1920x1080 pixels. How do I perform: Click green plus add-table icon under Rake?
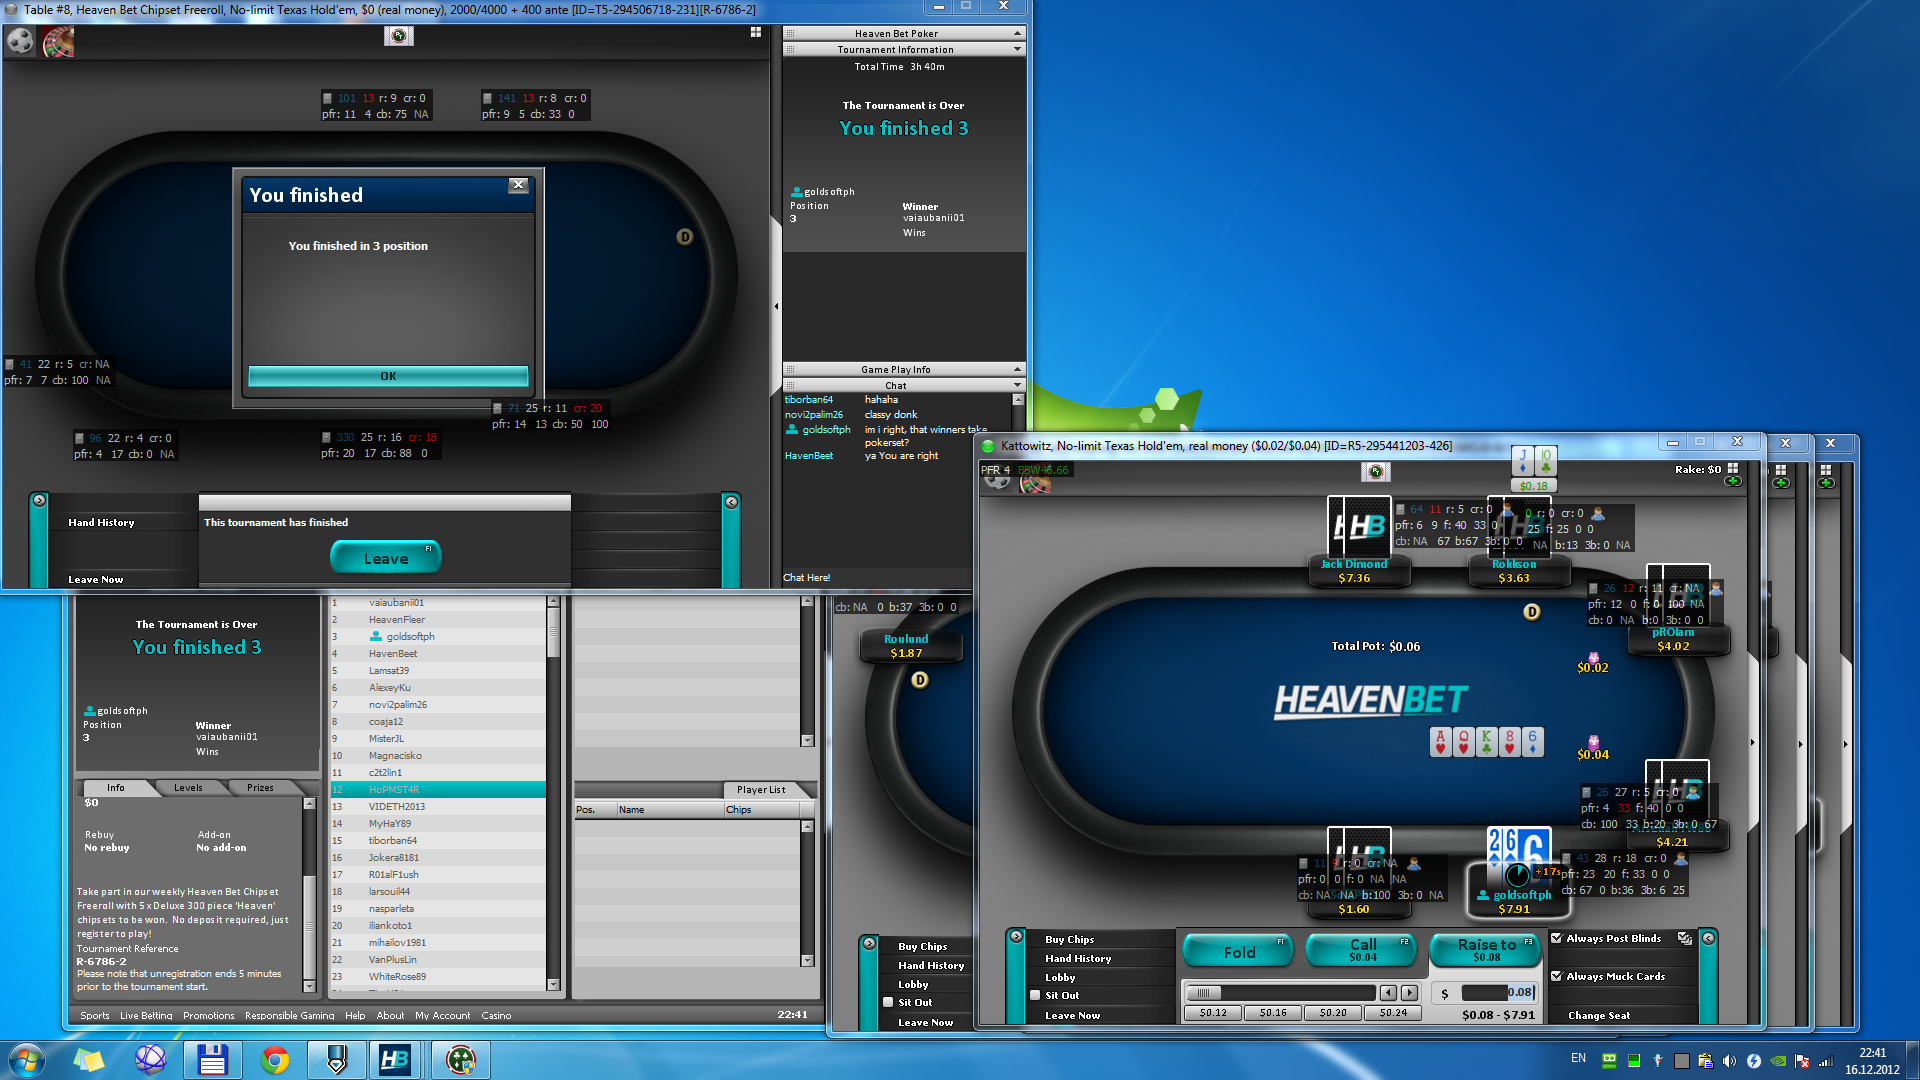pyautogui.click(x=1733, y=482)
